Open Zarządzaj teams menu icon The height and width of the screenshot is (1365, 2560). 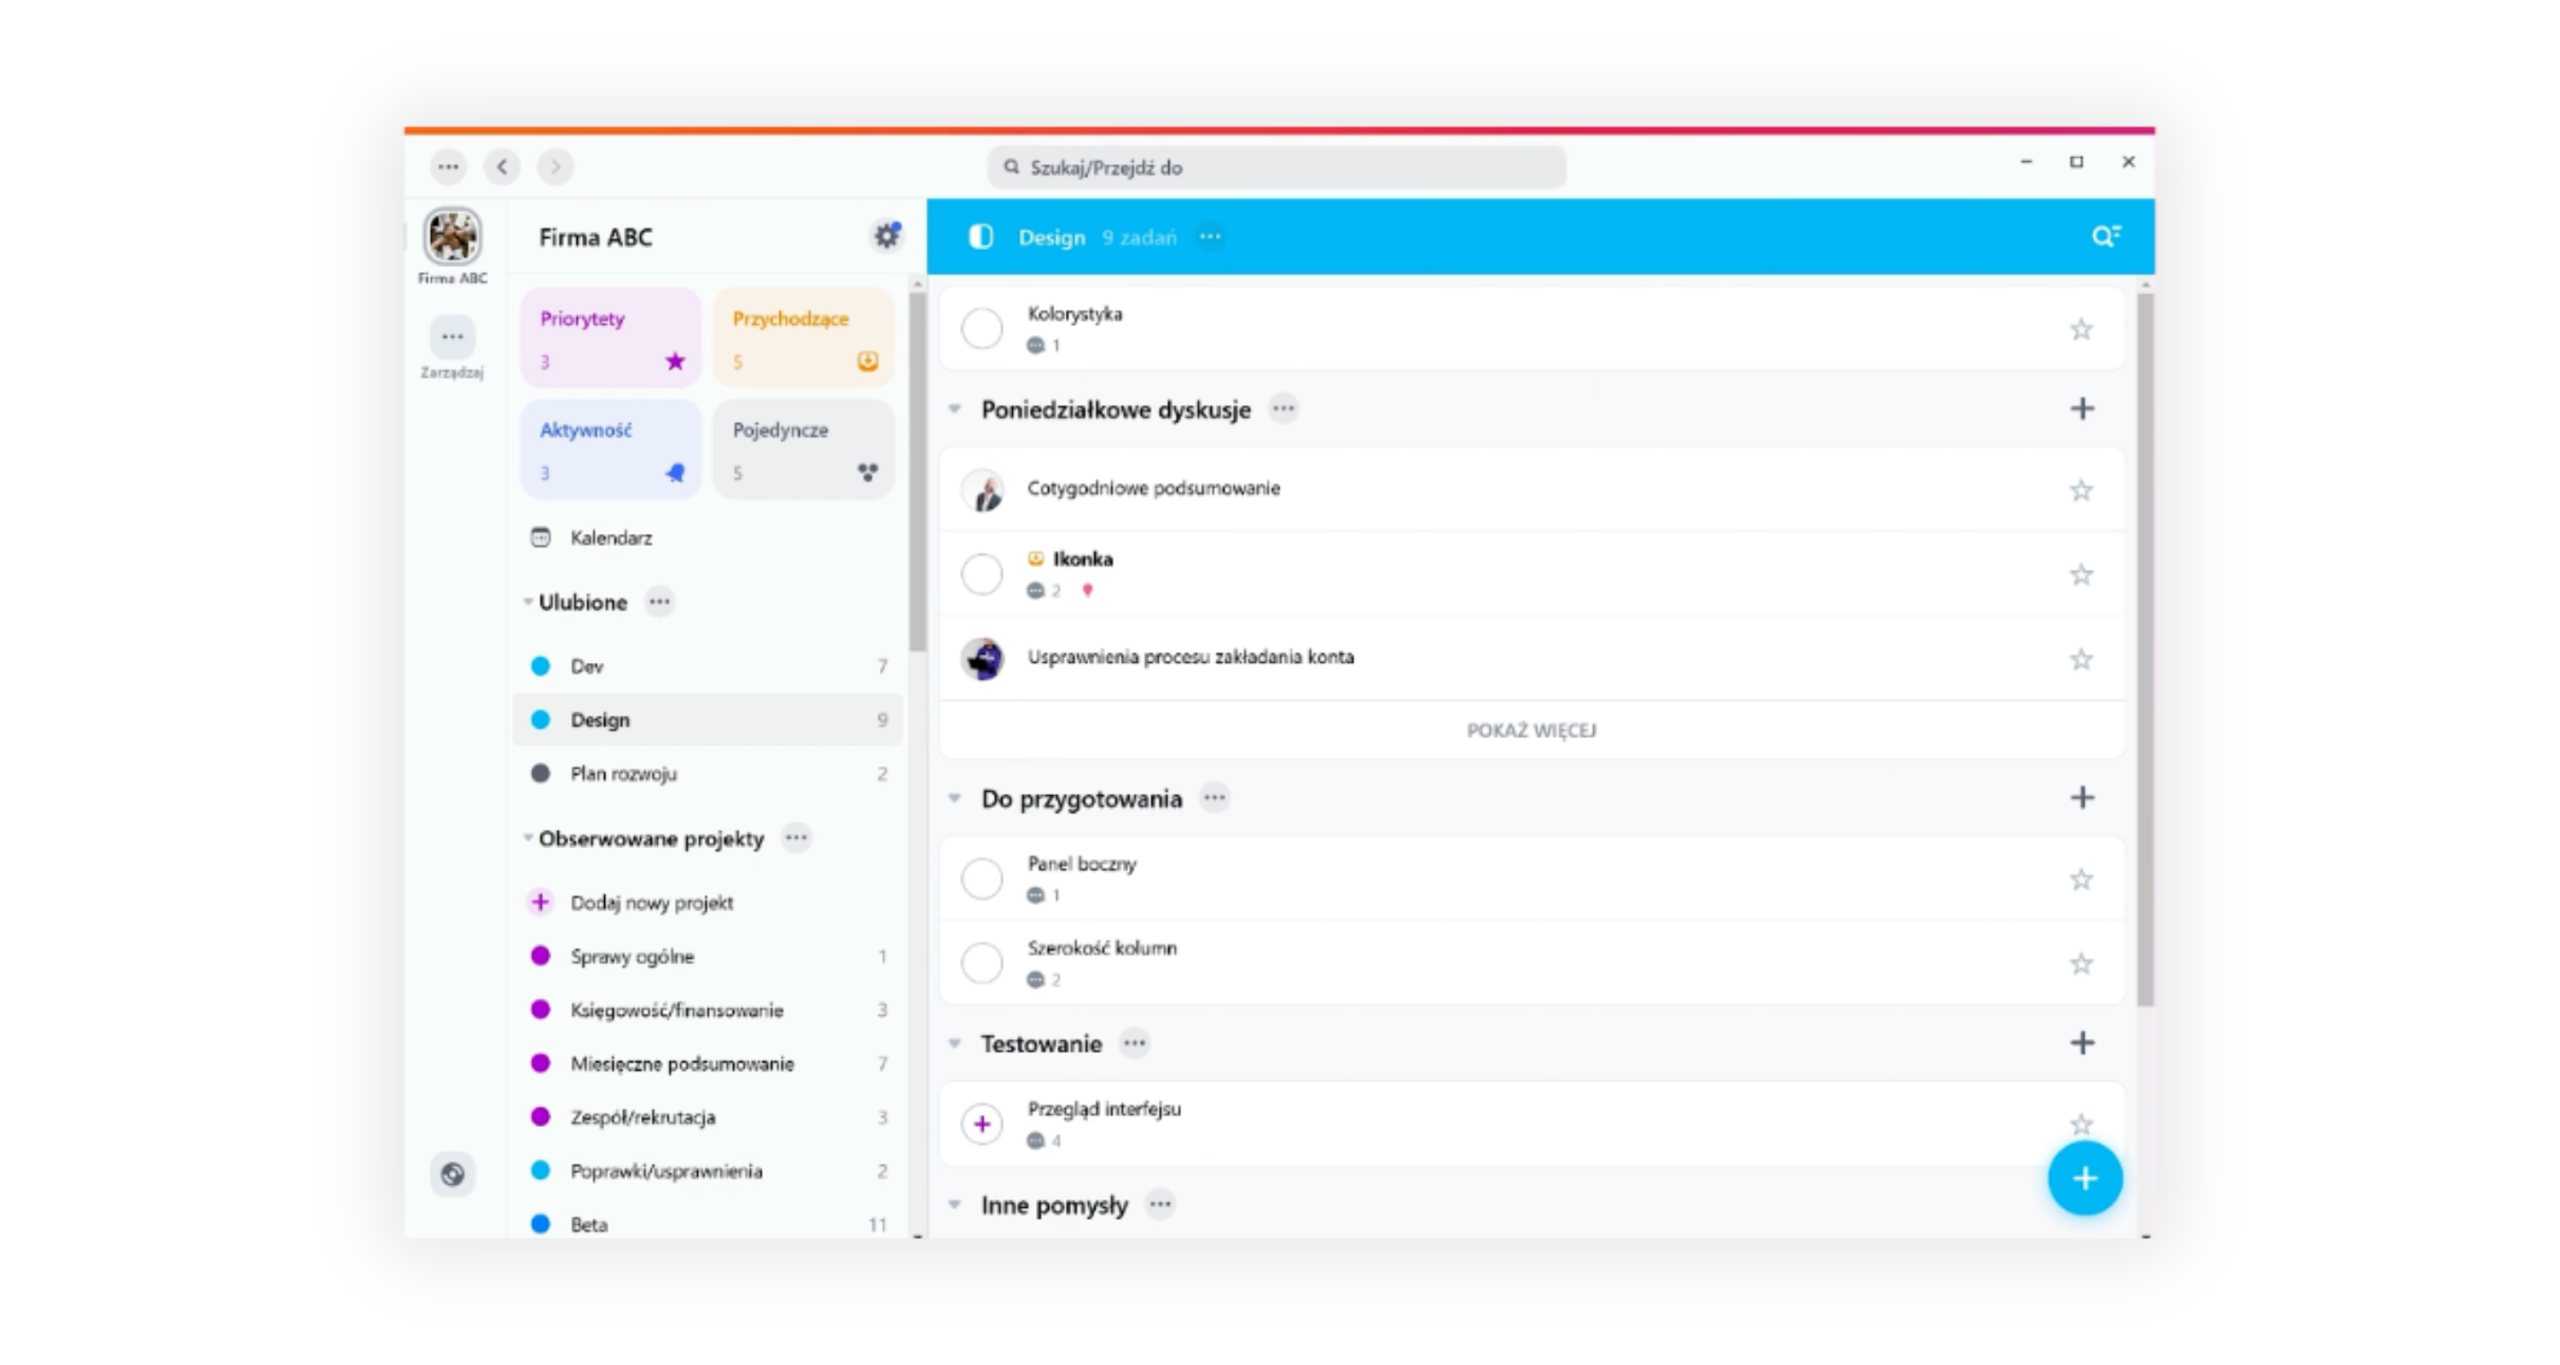(x=452, y=336)
